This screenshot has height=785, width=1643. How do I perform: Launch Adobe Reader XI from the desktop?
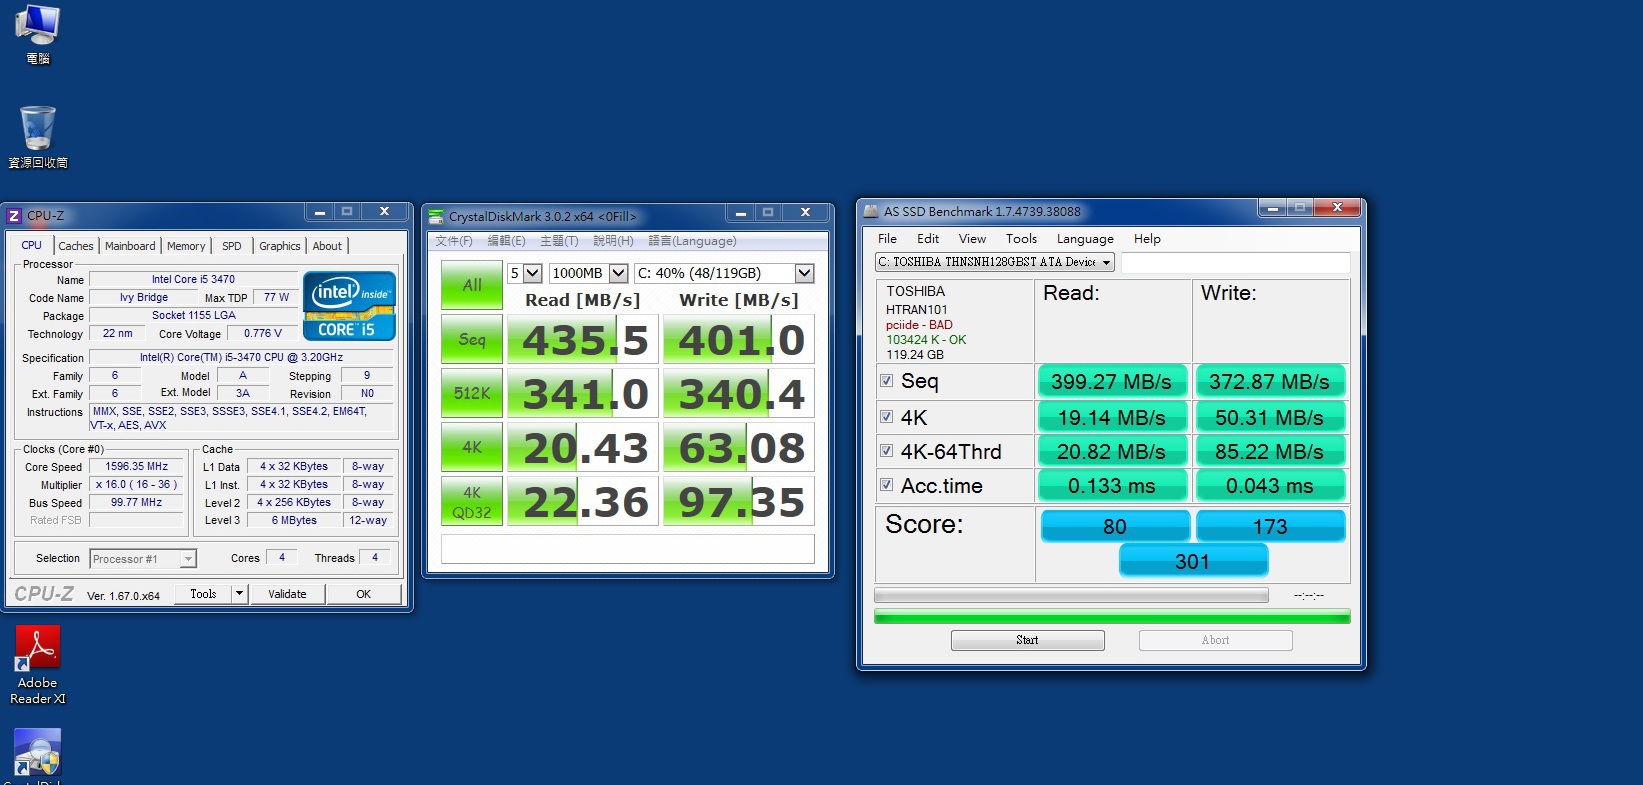(38, 665)
